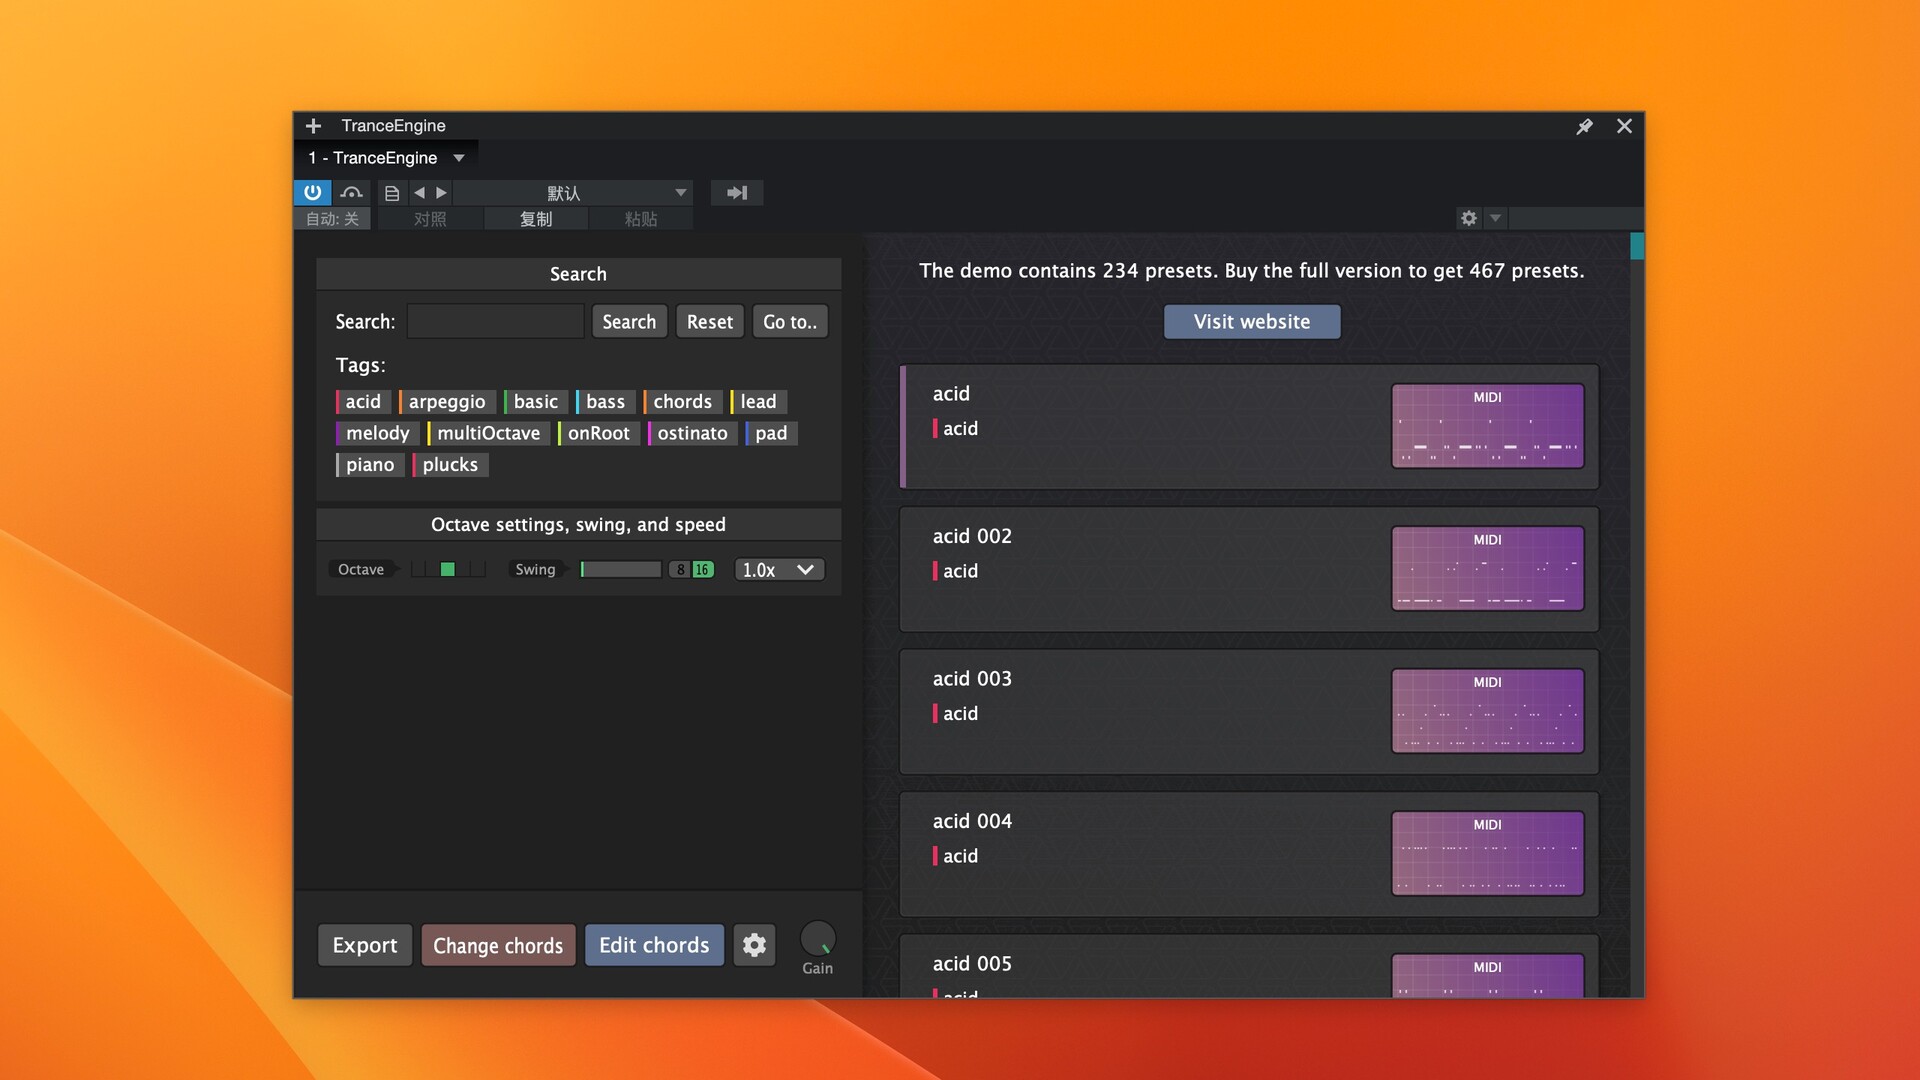Click the MIDI thumbnail of acid 002
Screen dimensions: 1920x1080
[x=1488, y=569]
